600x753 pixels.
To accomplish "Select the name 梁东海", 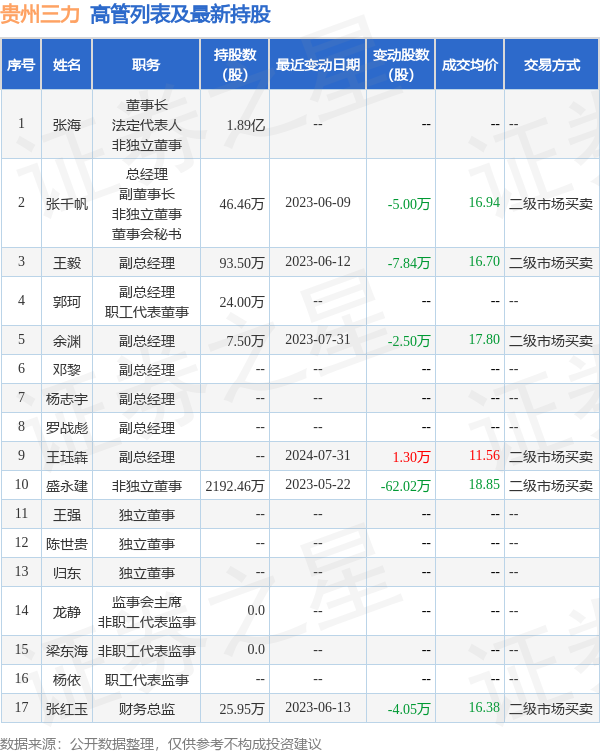I will pos(67,651).
